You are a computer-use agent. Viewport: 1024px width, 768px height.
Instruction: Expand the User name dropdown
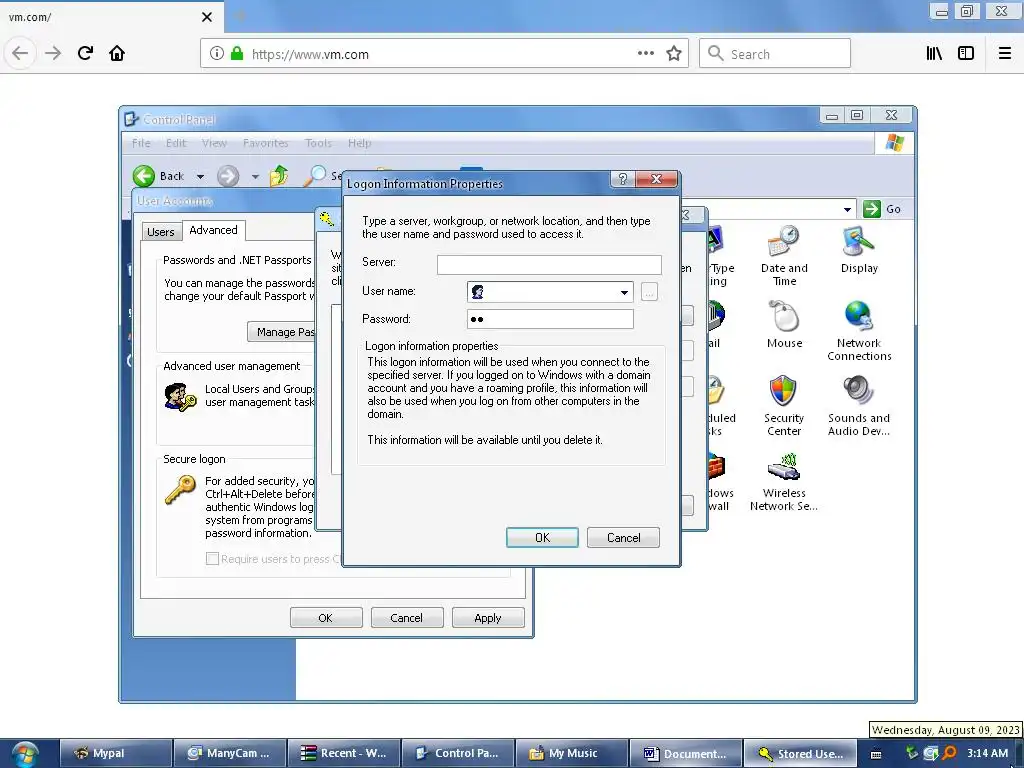pyautogui.click(x=624, y=292)
